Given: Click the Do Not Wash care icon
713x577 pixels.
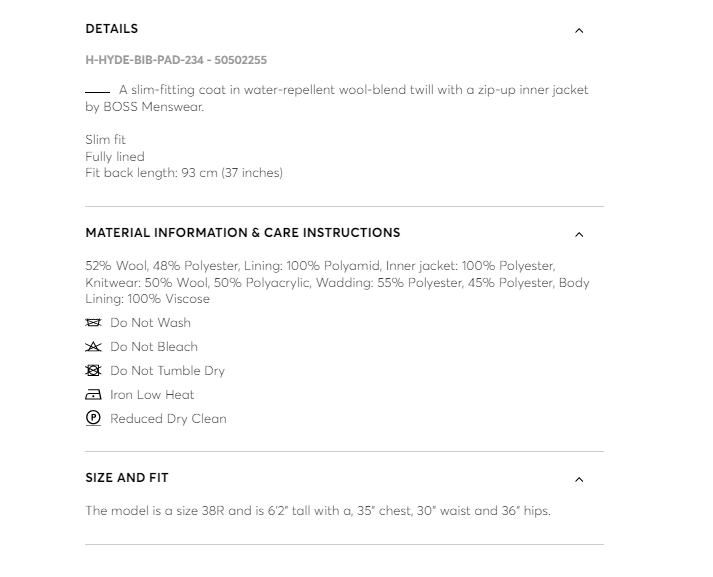Looking at the screenshot, I should point(94,323).
